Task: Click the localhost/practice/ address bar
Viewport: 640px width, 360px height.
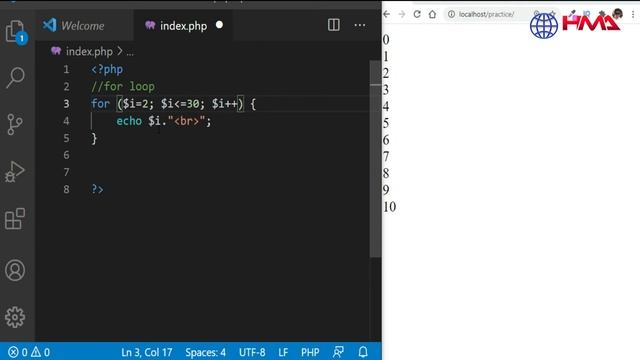Action: (486, 14)
